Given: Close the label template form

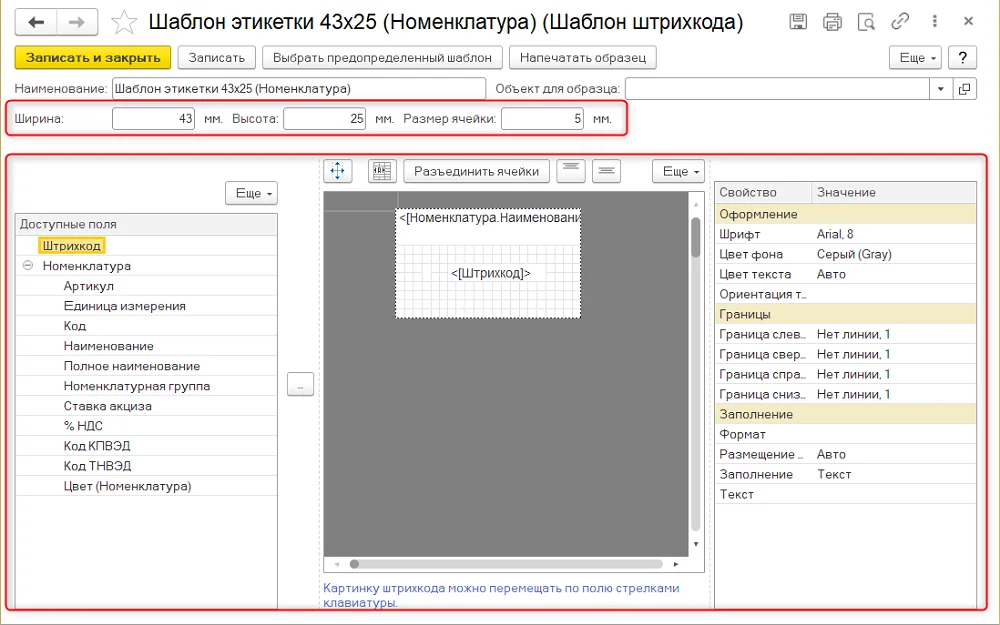Looking at the screenshot, I should 968,21.
